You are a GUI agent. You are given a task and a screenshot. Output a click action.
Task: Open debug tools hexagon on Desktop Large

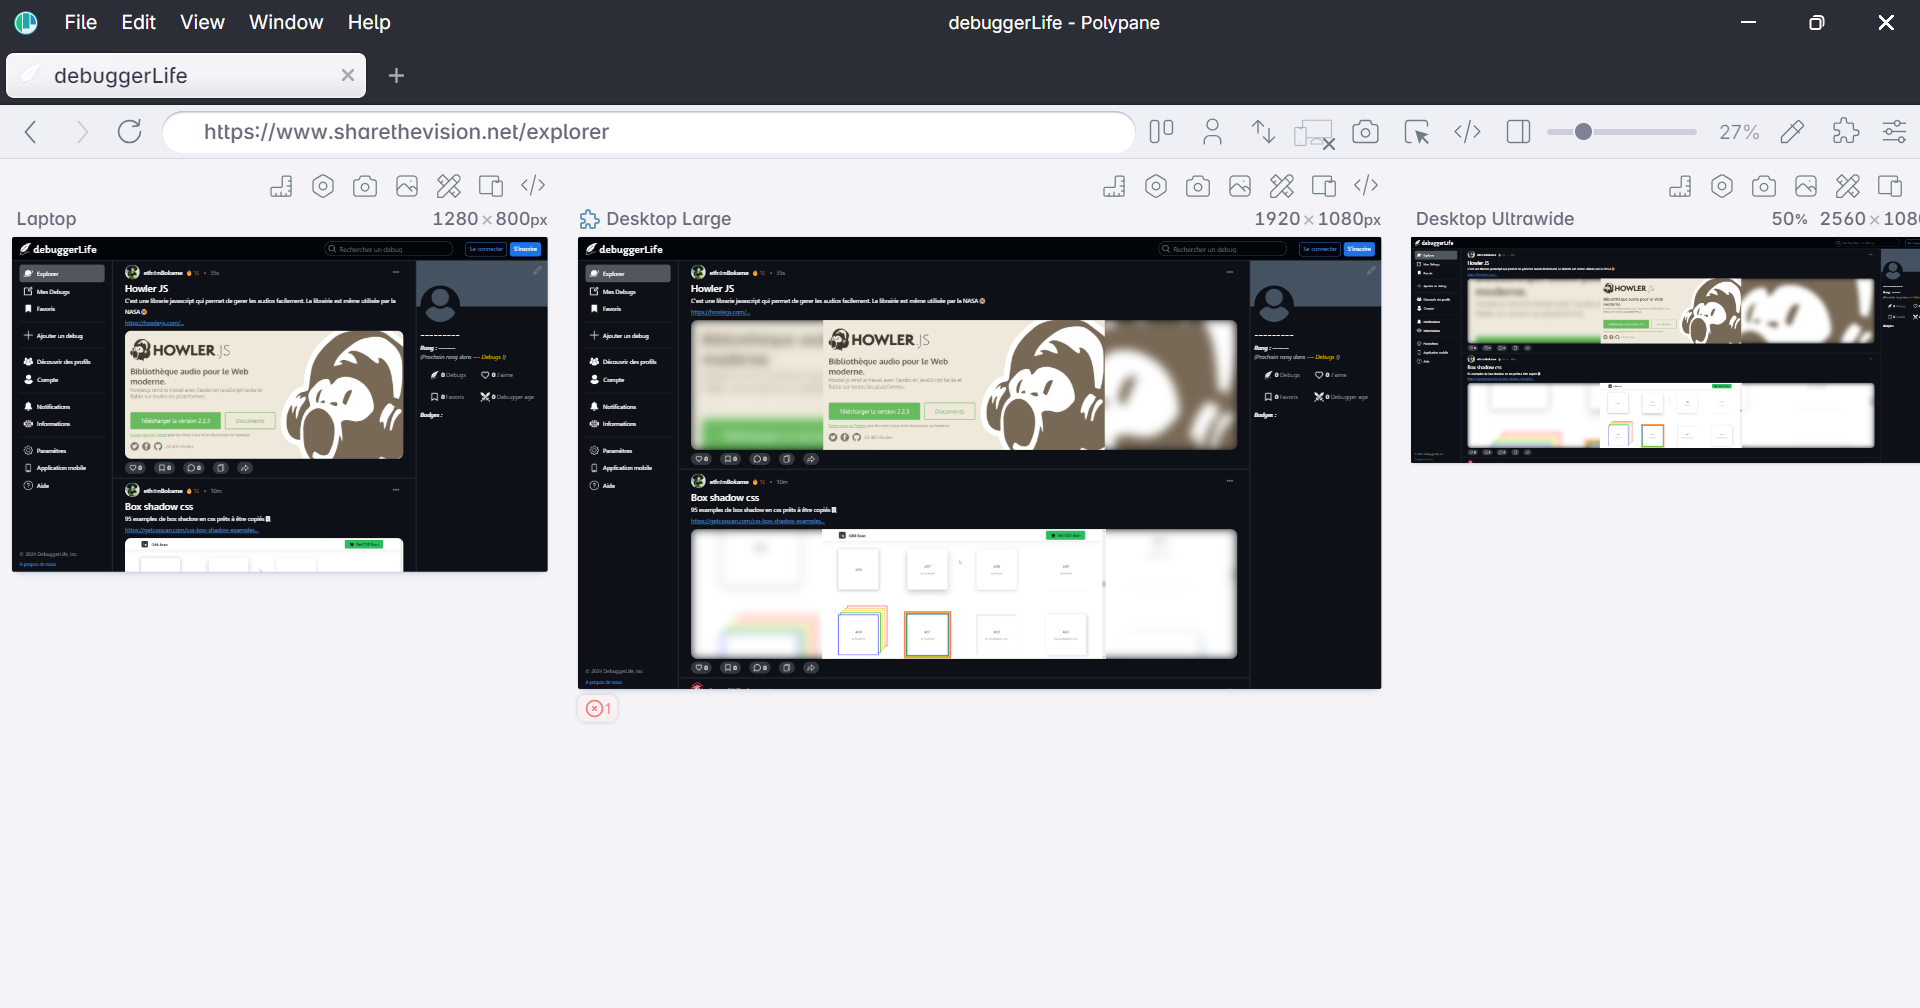click(1156, 186)
